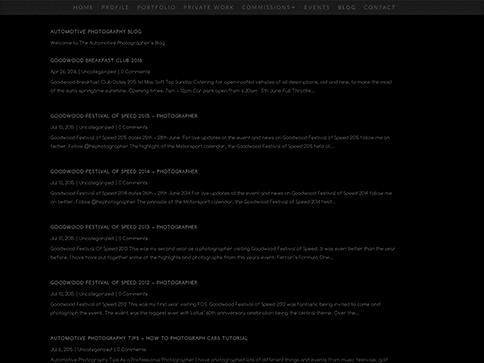Screen dimensions: 484x363
Task: Go to the Profile page
Action: (x=115, y=7)
